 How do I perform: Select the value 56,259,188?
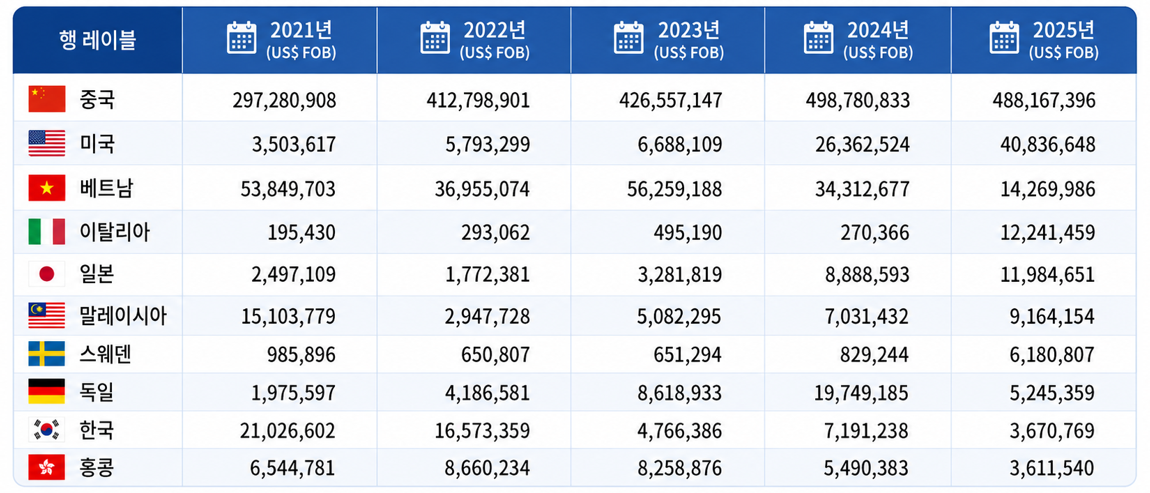click(x=675, y=190)
